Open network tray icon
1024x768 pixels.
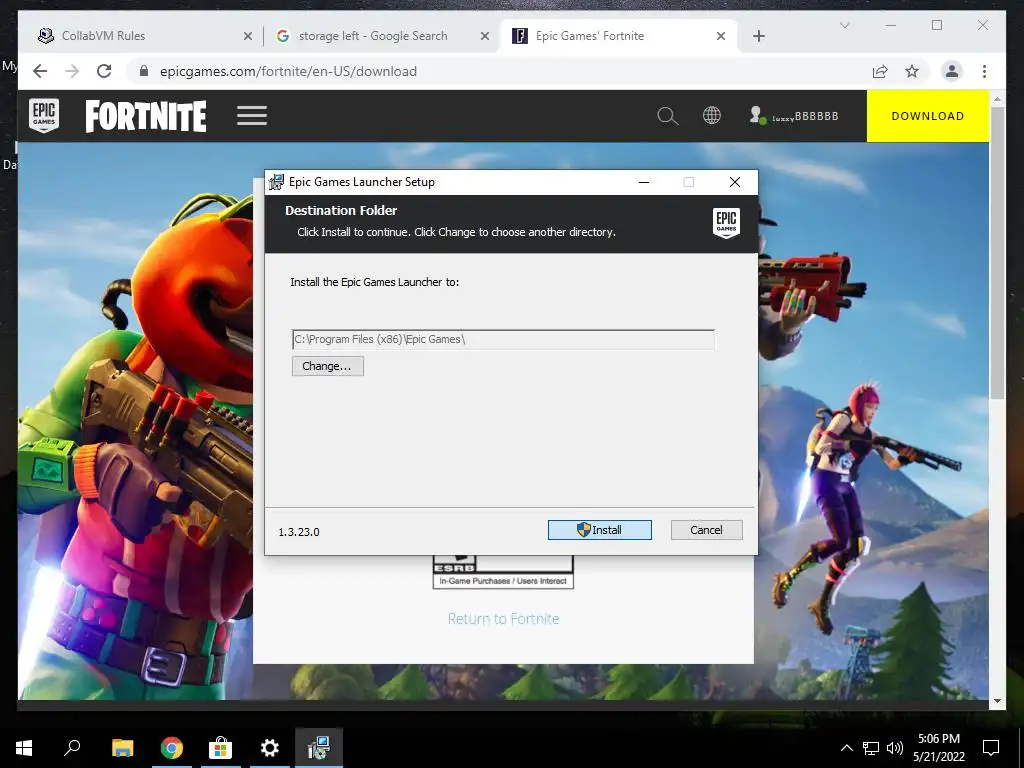point(871,748)
